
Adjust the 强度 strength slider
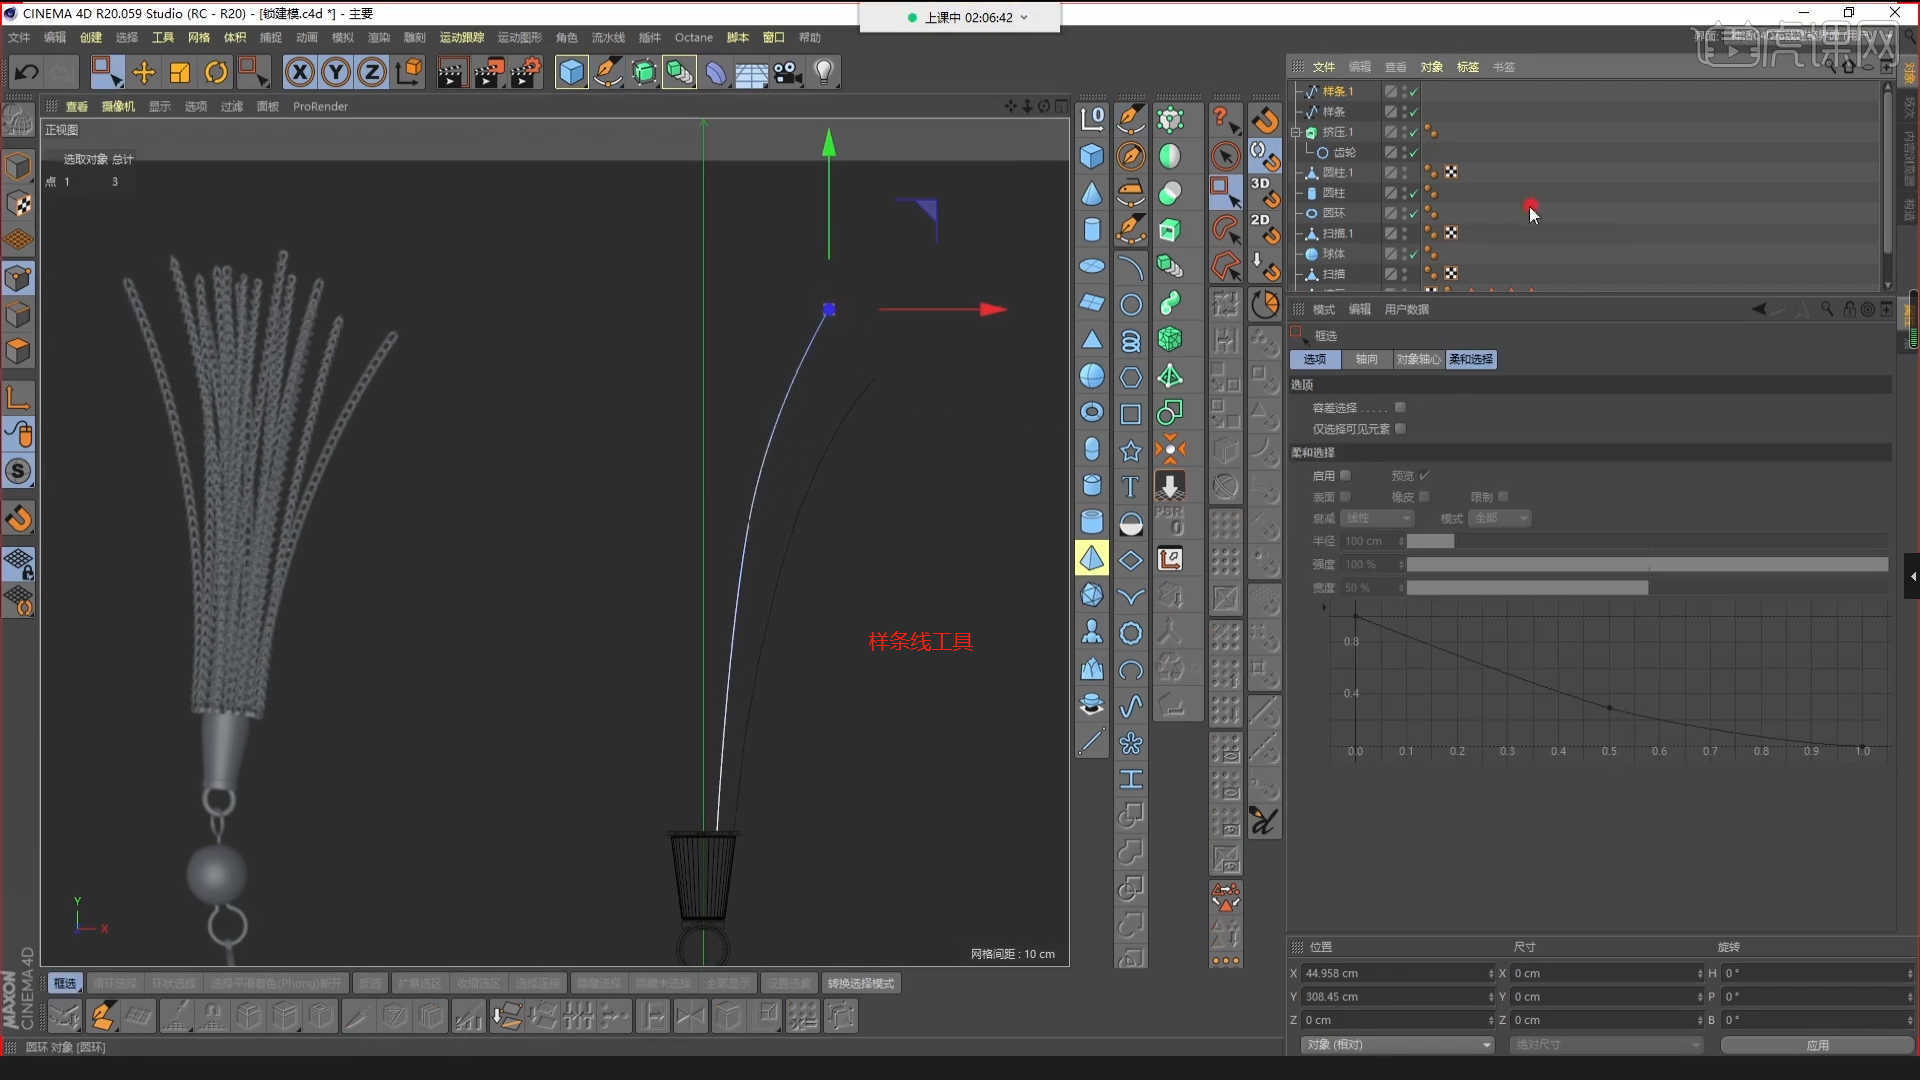[x=1647, y=564]
